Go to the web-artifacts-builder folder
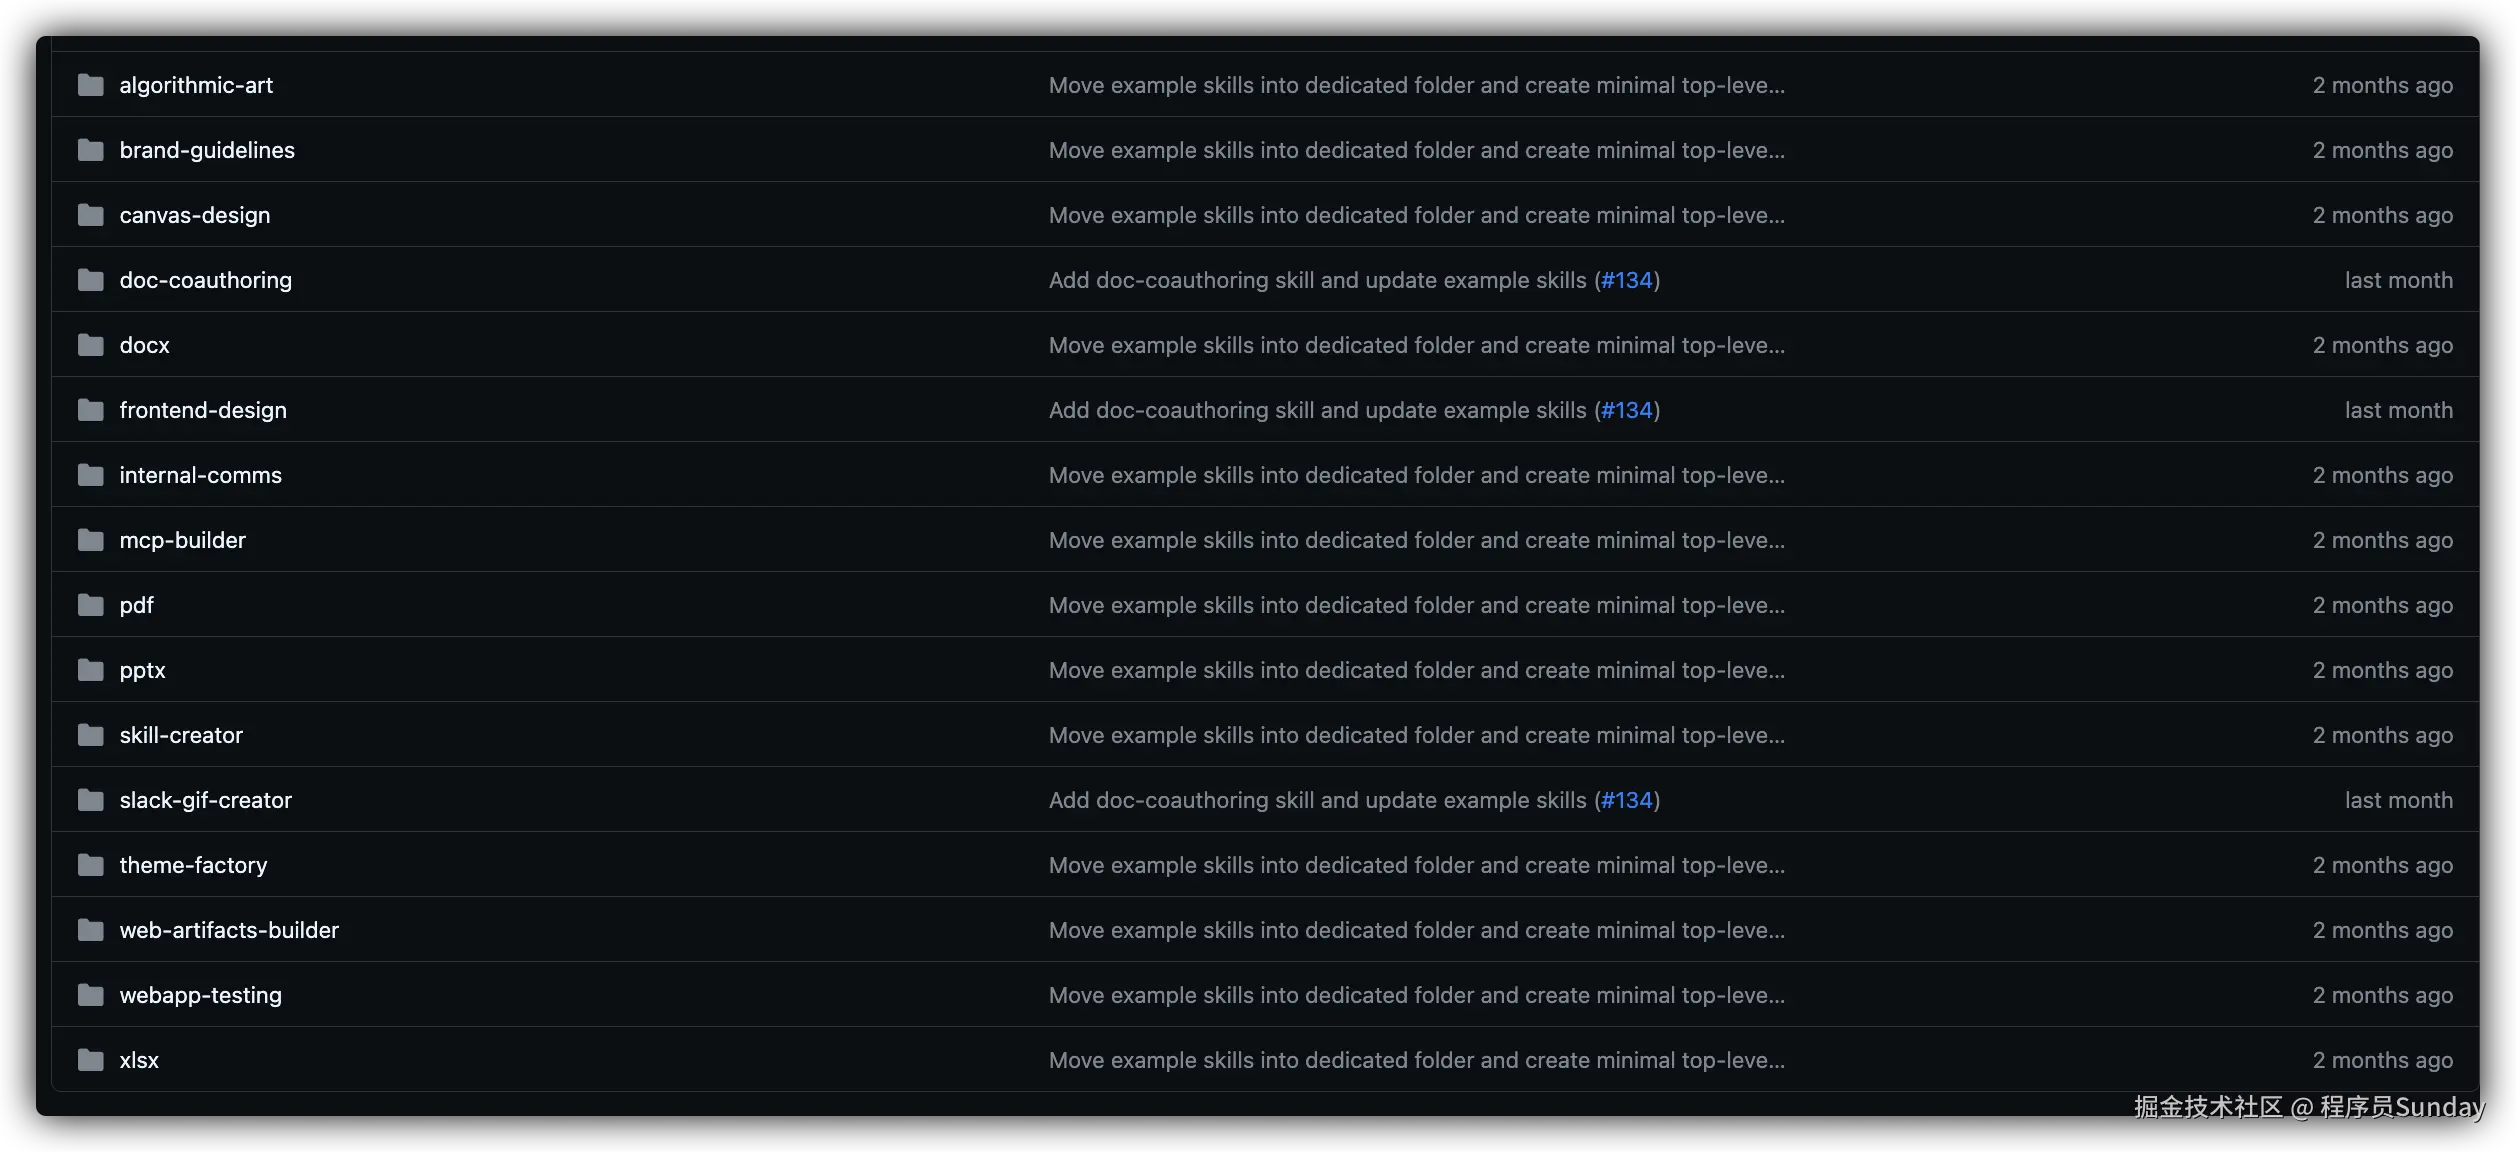This screenshot has width=2516, height=1152. (x=229, y=930)
